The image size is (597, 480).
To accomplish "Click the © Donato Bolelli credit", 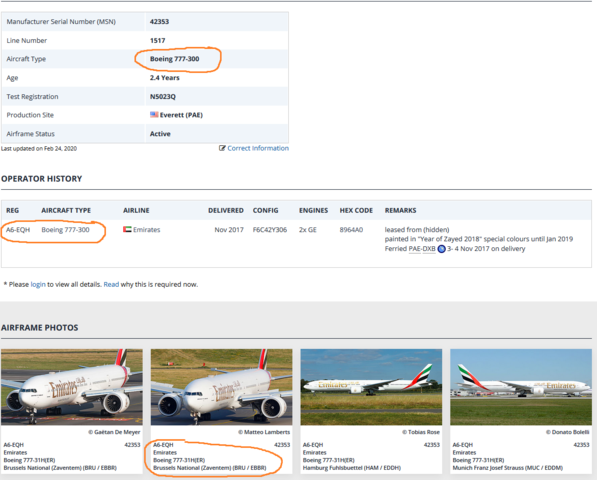I will (567, 432).
